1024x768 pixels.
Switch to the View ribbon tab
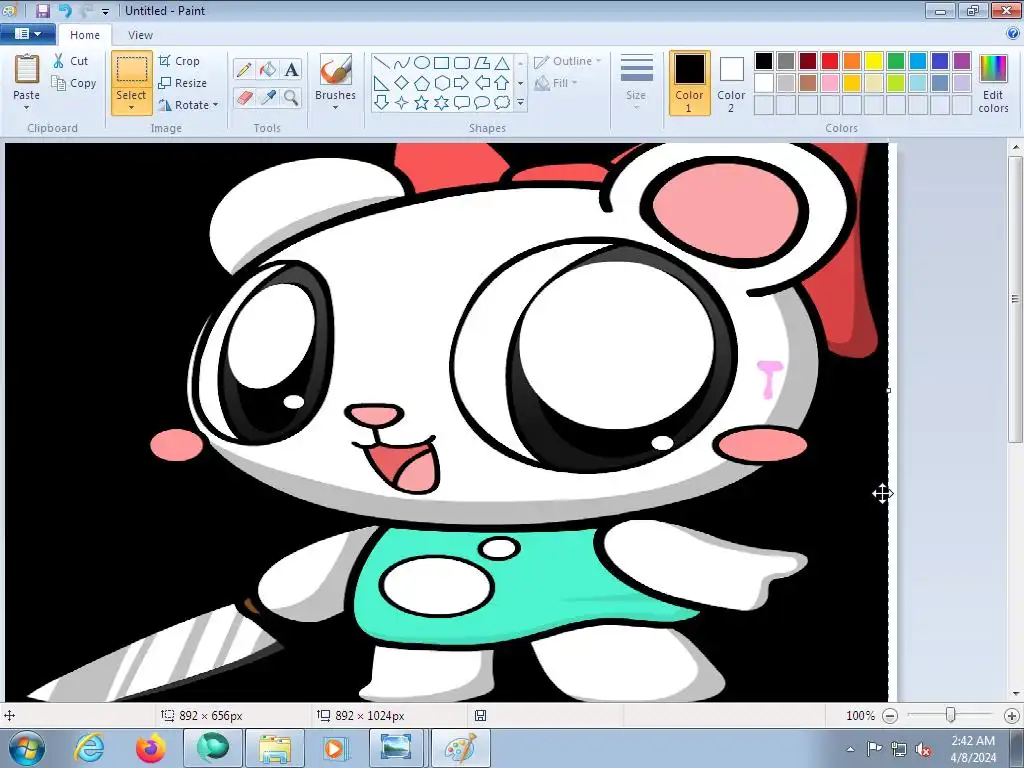140,35
